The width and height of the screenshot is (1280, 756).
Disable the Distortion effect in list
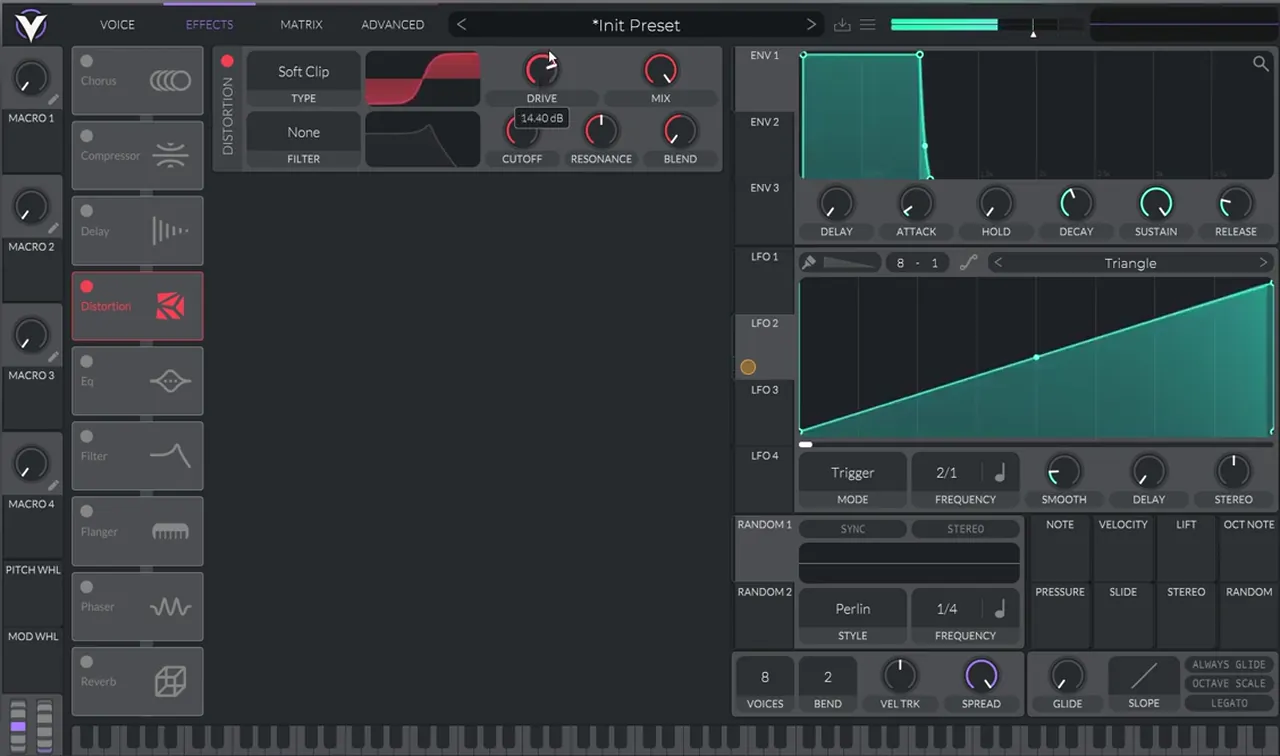point(87,286)
